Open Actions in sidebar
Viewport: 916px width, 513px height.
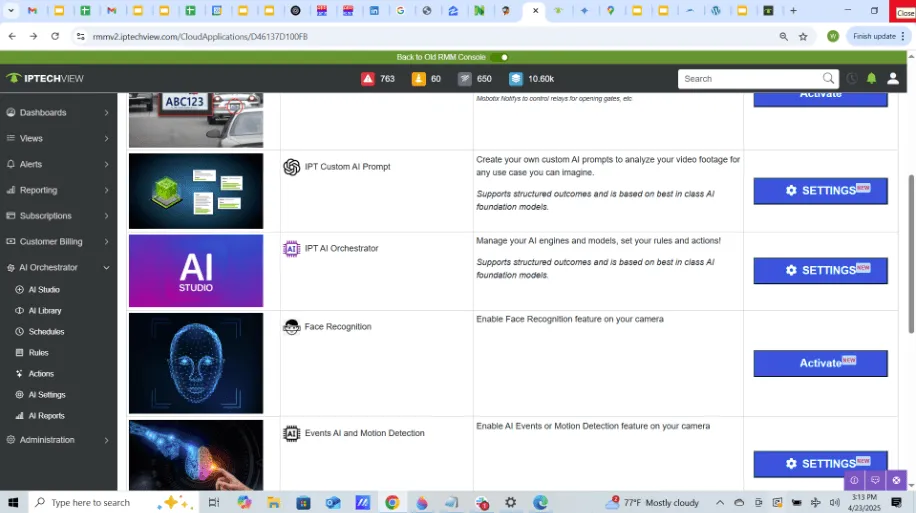click(x=41, y=374)
